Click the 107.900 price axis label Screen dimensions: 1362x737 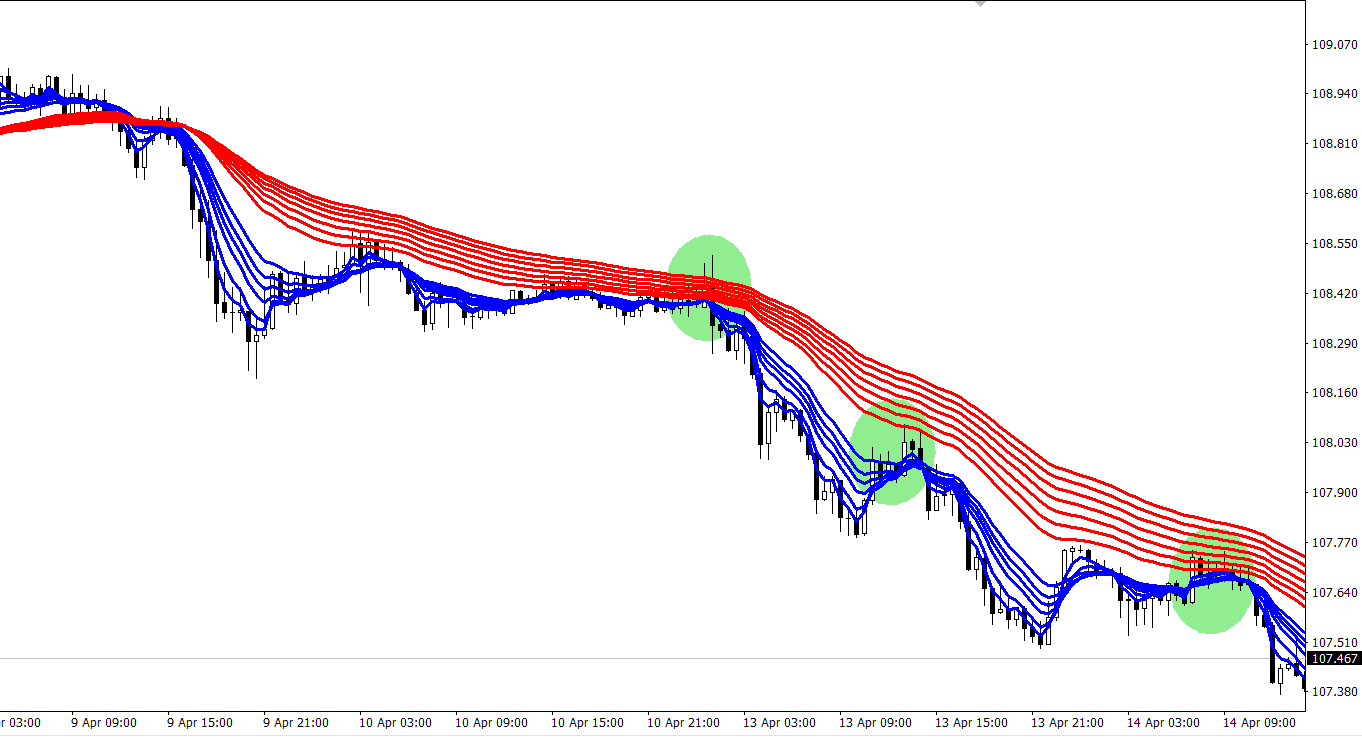(x=1334, y=493)
